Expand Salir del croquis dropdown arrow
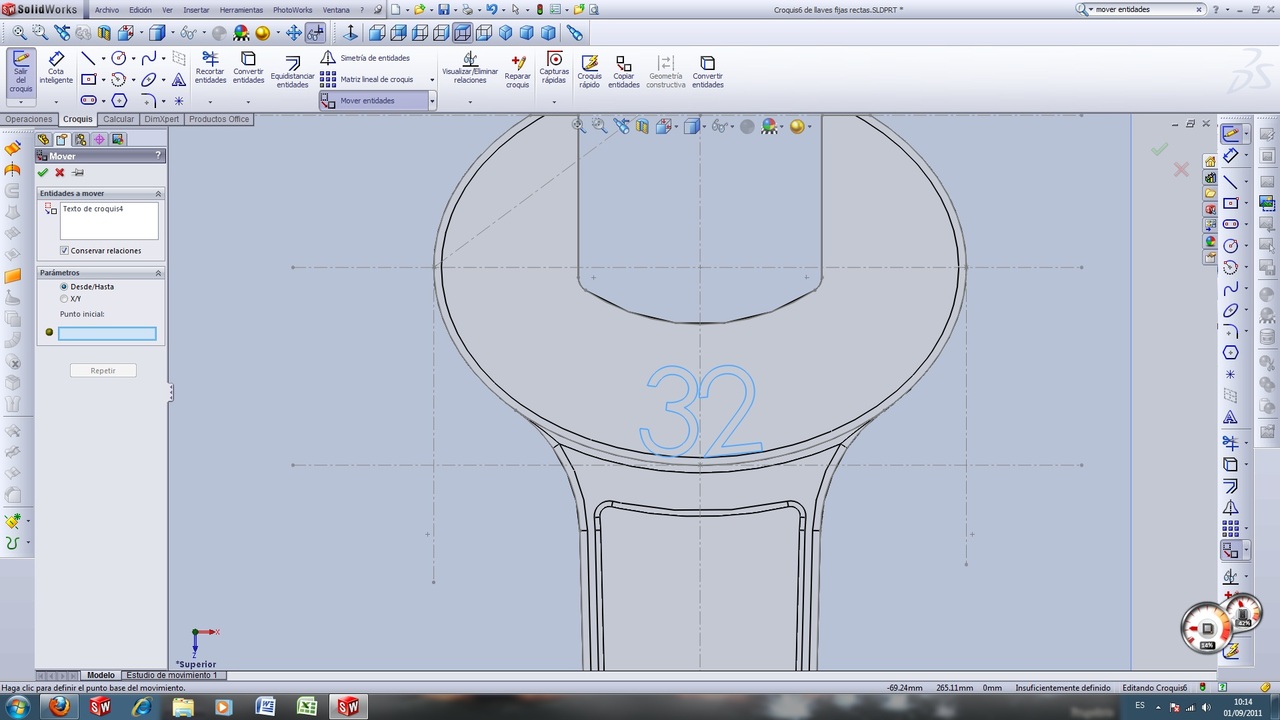Viewport: 1280px width, 720px height. coord(21,102)
